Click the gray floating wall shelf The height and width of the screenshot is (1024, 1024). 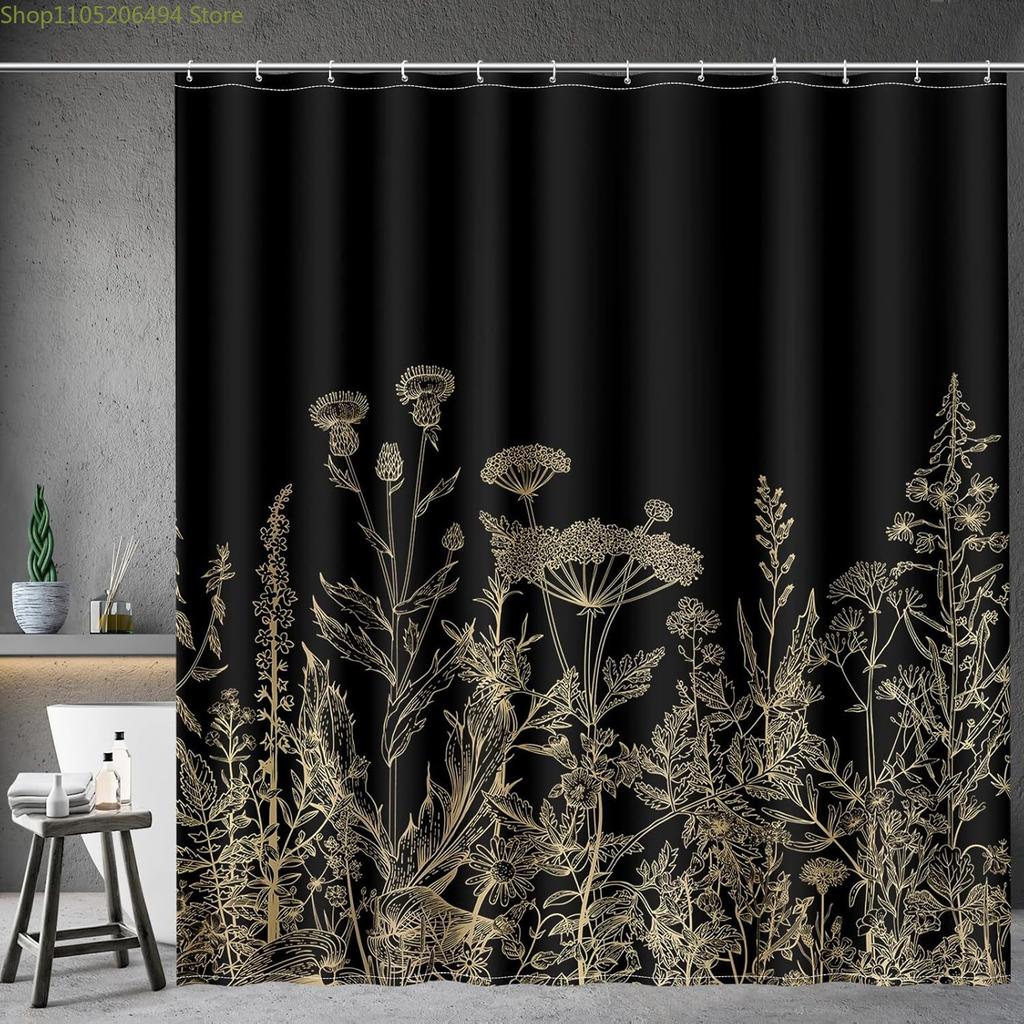point(87,644)
